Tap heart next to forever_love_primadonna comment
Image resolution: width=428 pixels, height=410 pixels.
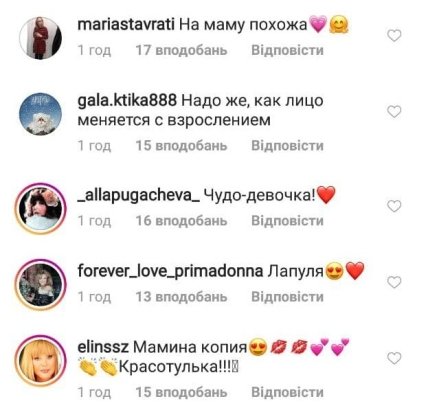coord(394,282)
